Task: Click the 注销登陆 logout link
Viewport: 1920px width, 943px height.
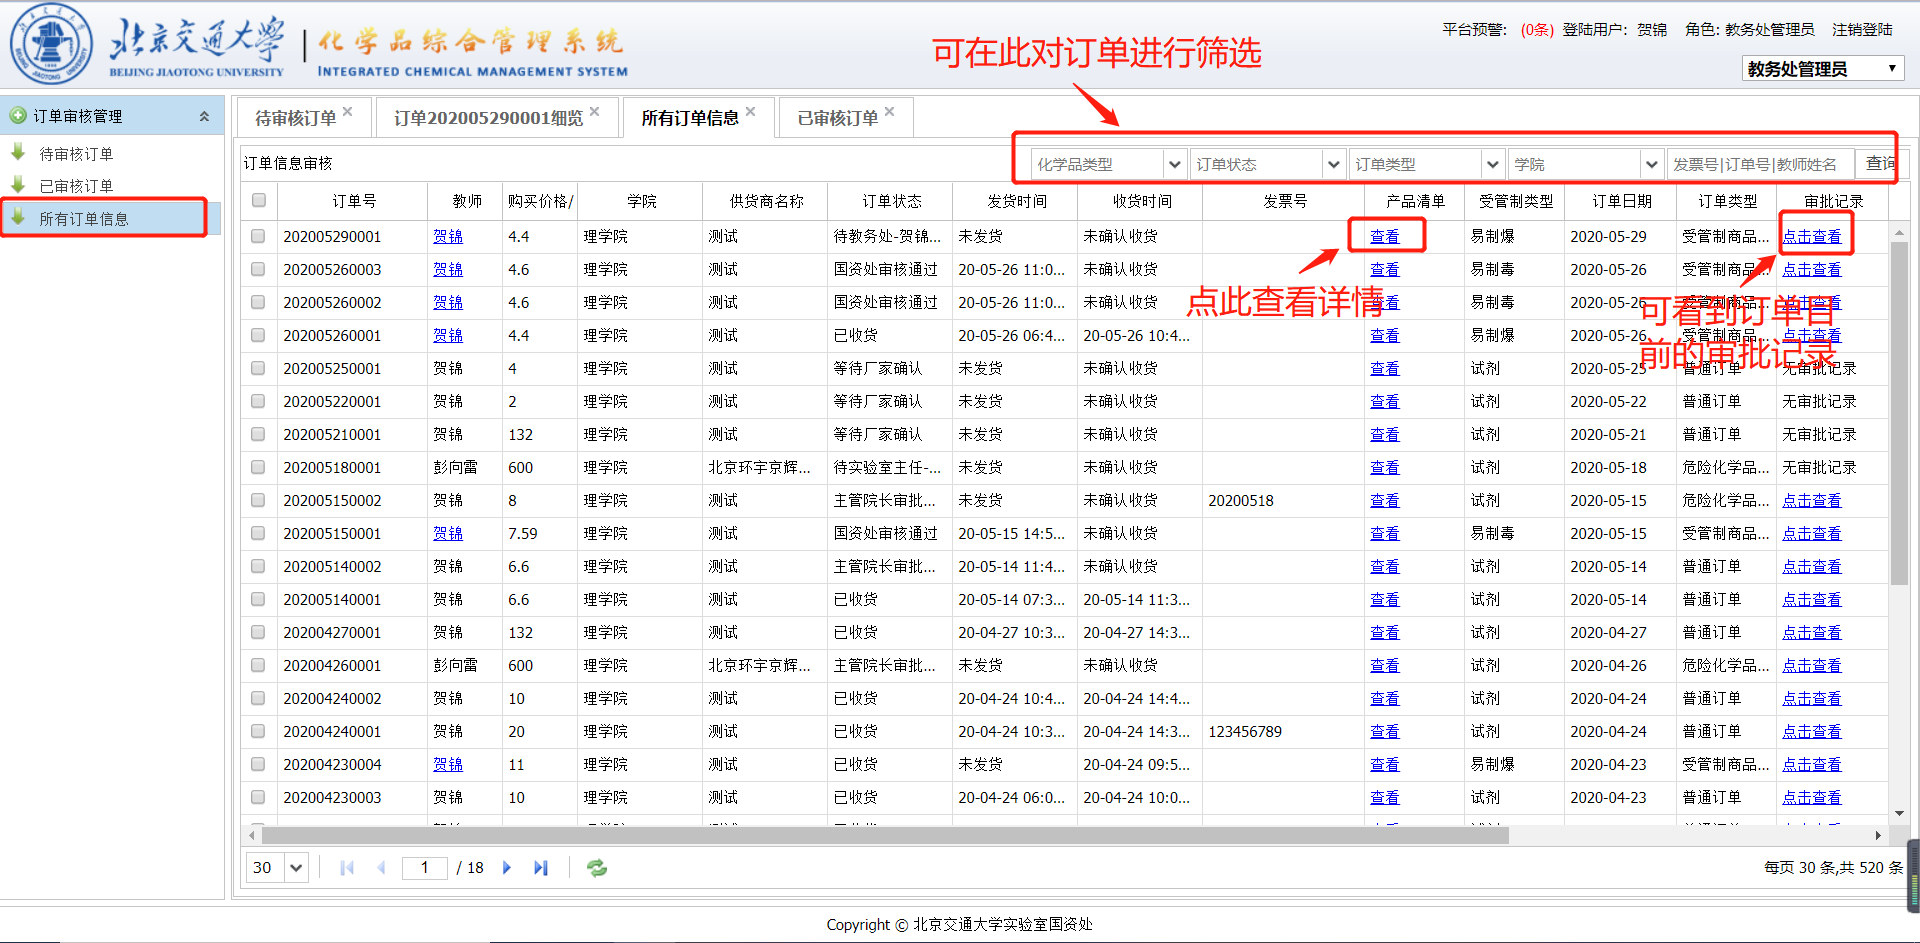Action: (x=1862, y=30)
